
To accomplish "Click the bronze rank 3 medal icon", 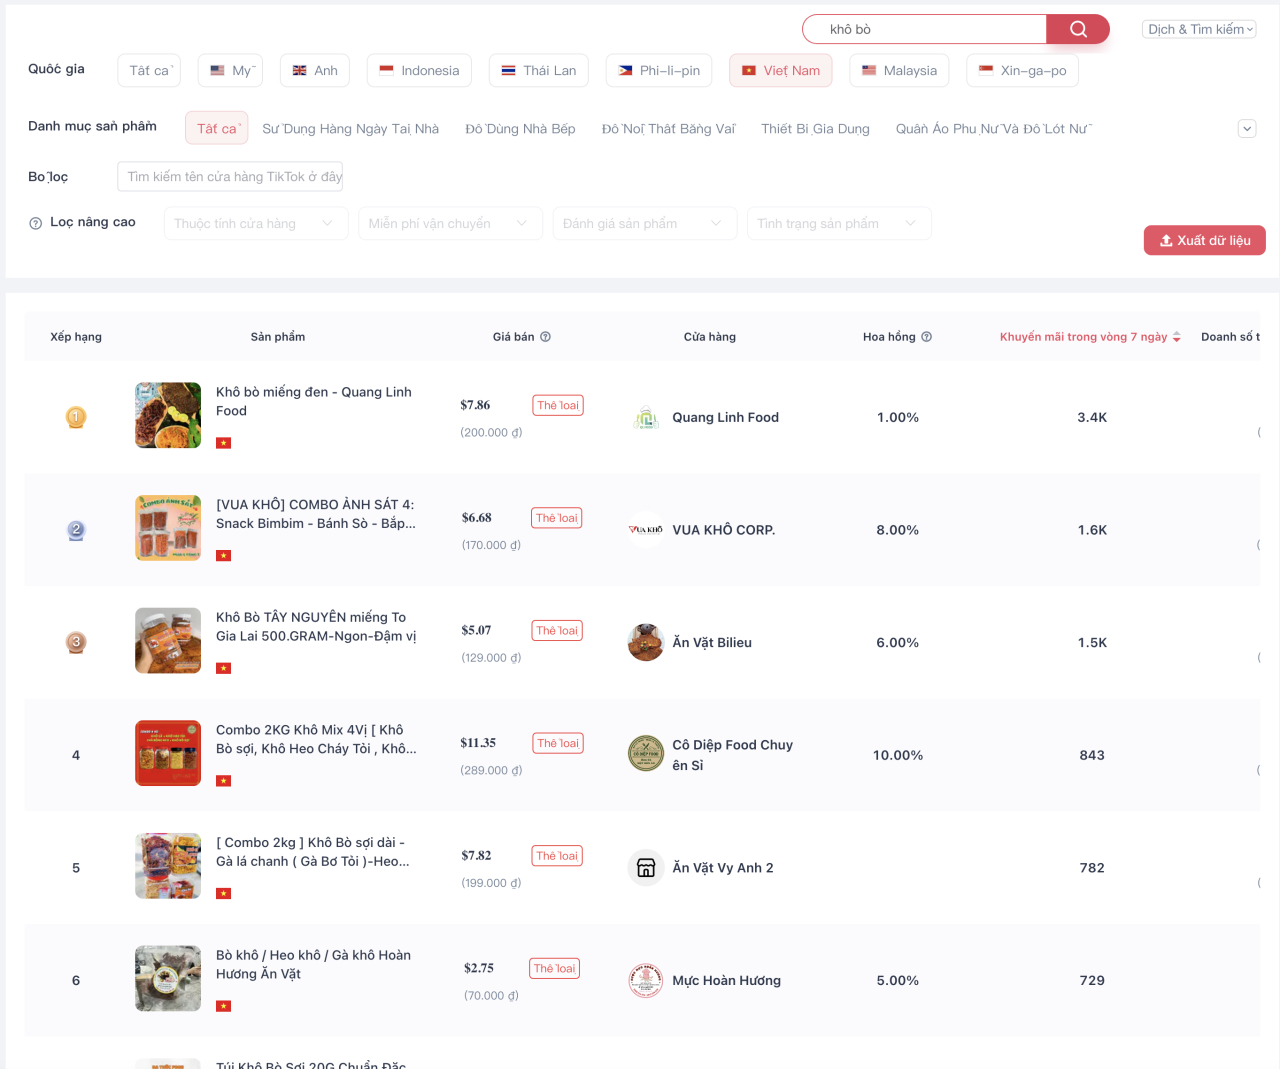I will tap(76, 642).
